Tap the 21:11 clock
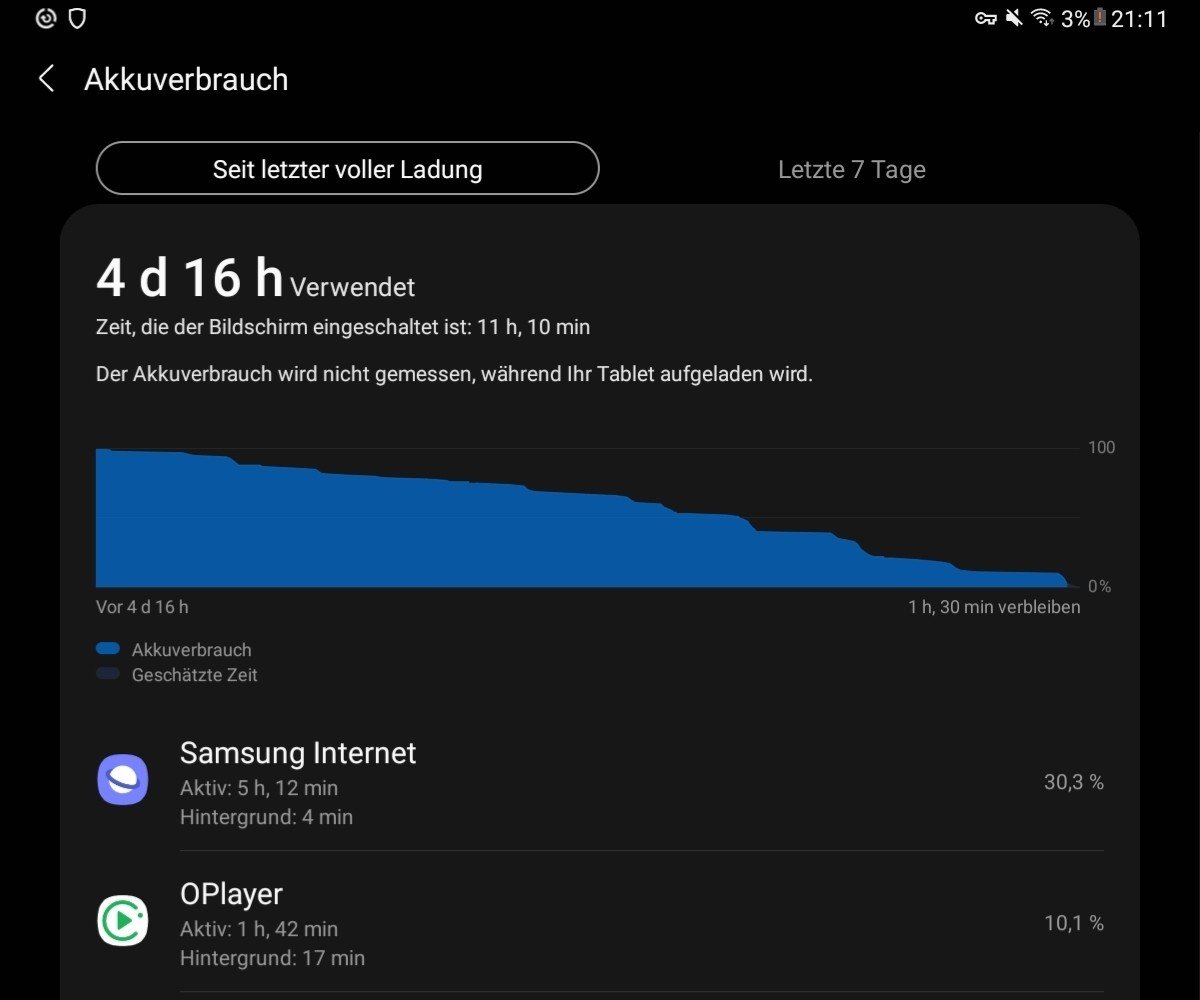The width and height of the screenshot is (1200, 1000). (1139, 18)
